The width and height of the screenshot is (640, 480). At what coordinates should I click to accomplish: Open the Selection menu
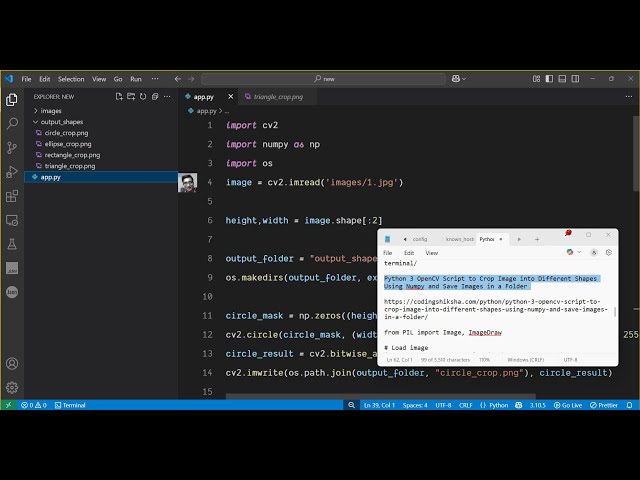(71, 79)
